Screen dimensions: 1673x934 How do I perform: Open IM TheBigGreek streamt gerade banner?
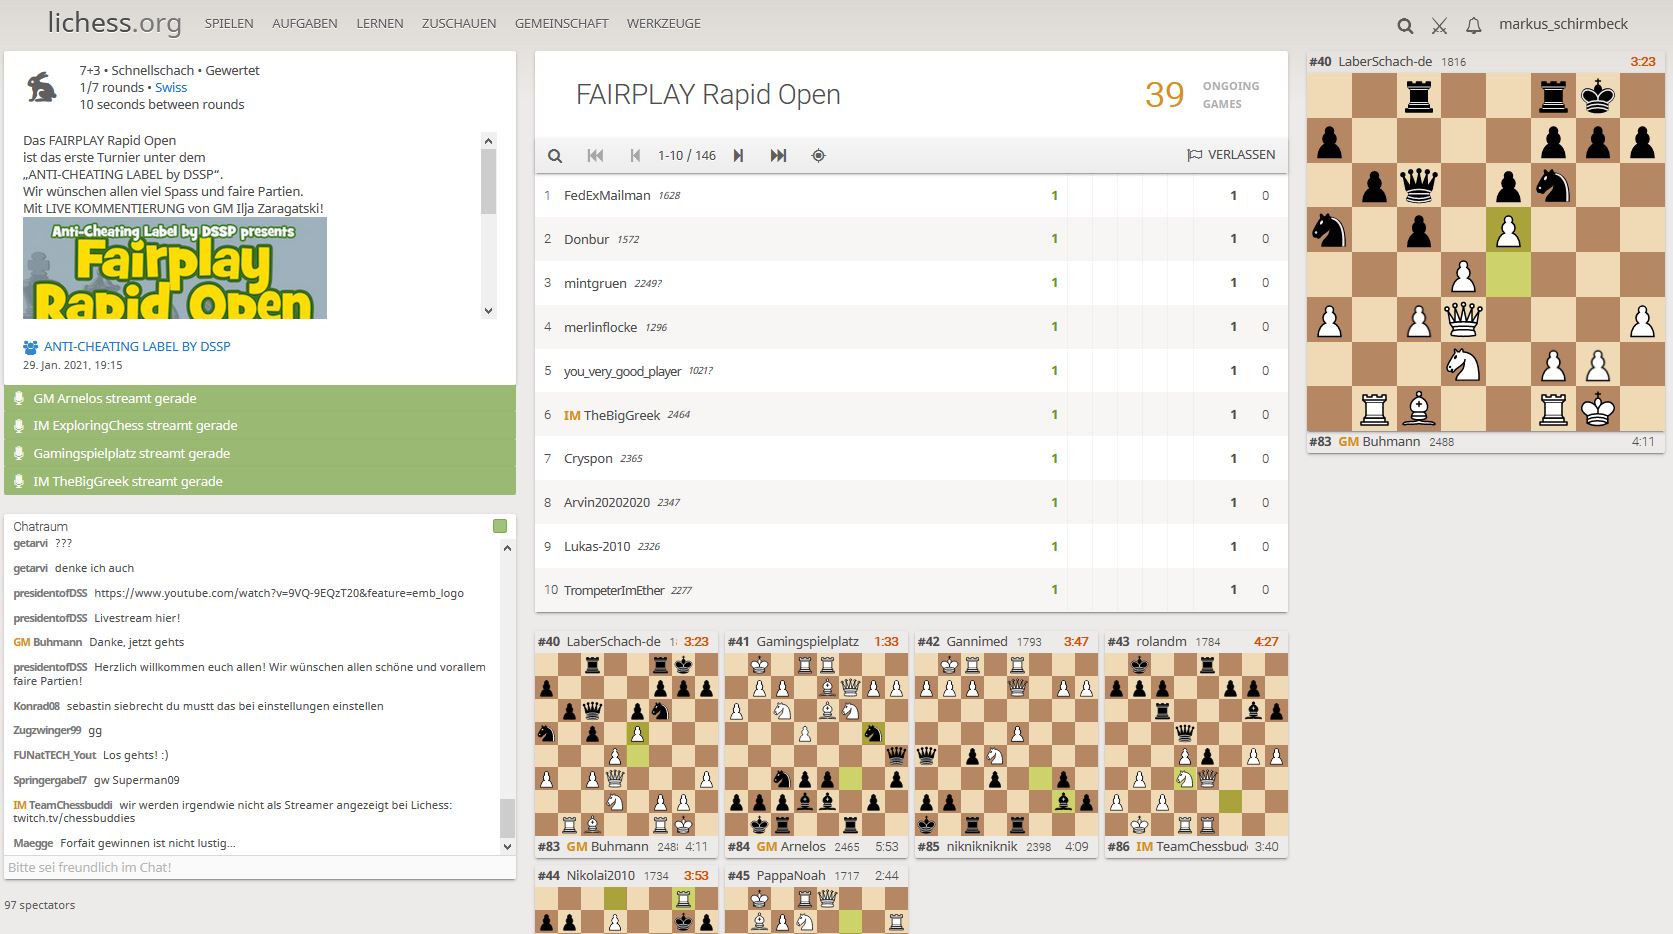pos(260,481)
